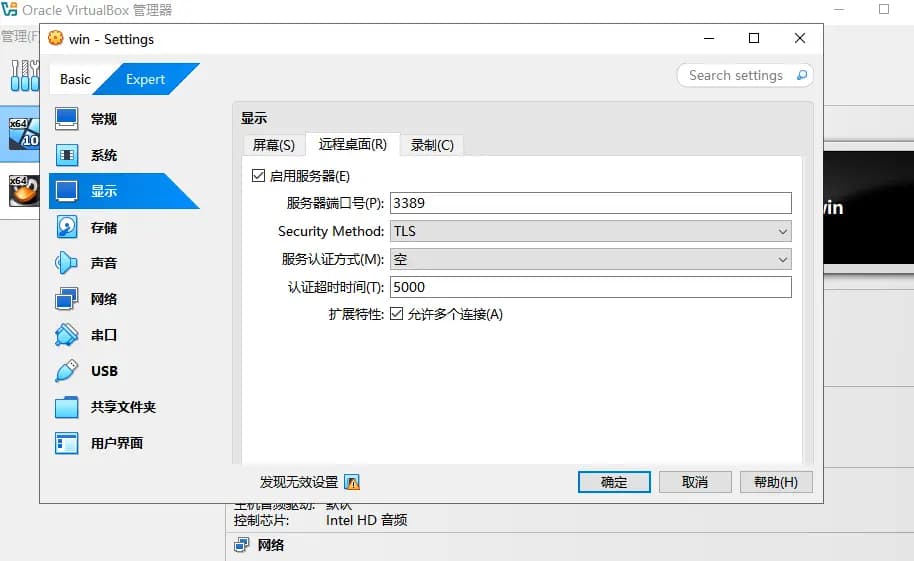914x561 pixels.
Task: Open the 系统 (System) chip icon
Action: (x=66, y=155)
